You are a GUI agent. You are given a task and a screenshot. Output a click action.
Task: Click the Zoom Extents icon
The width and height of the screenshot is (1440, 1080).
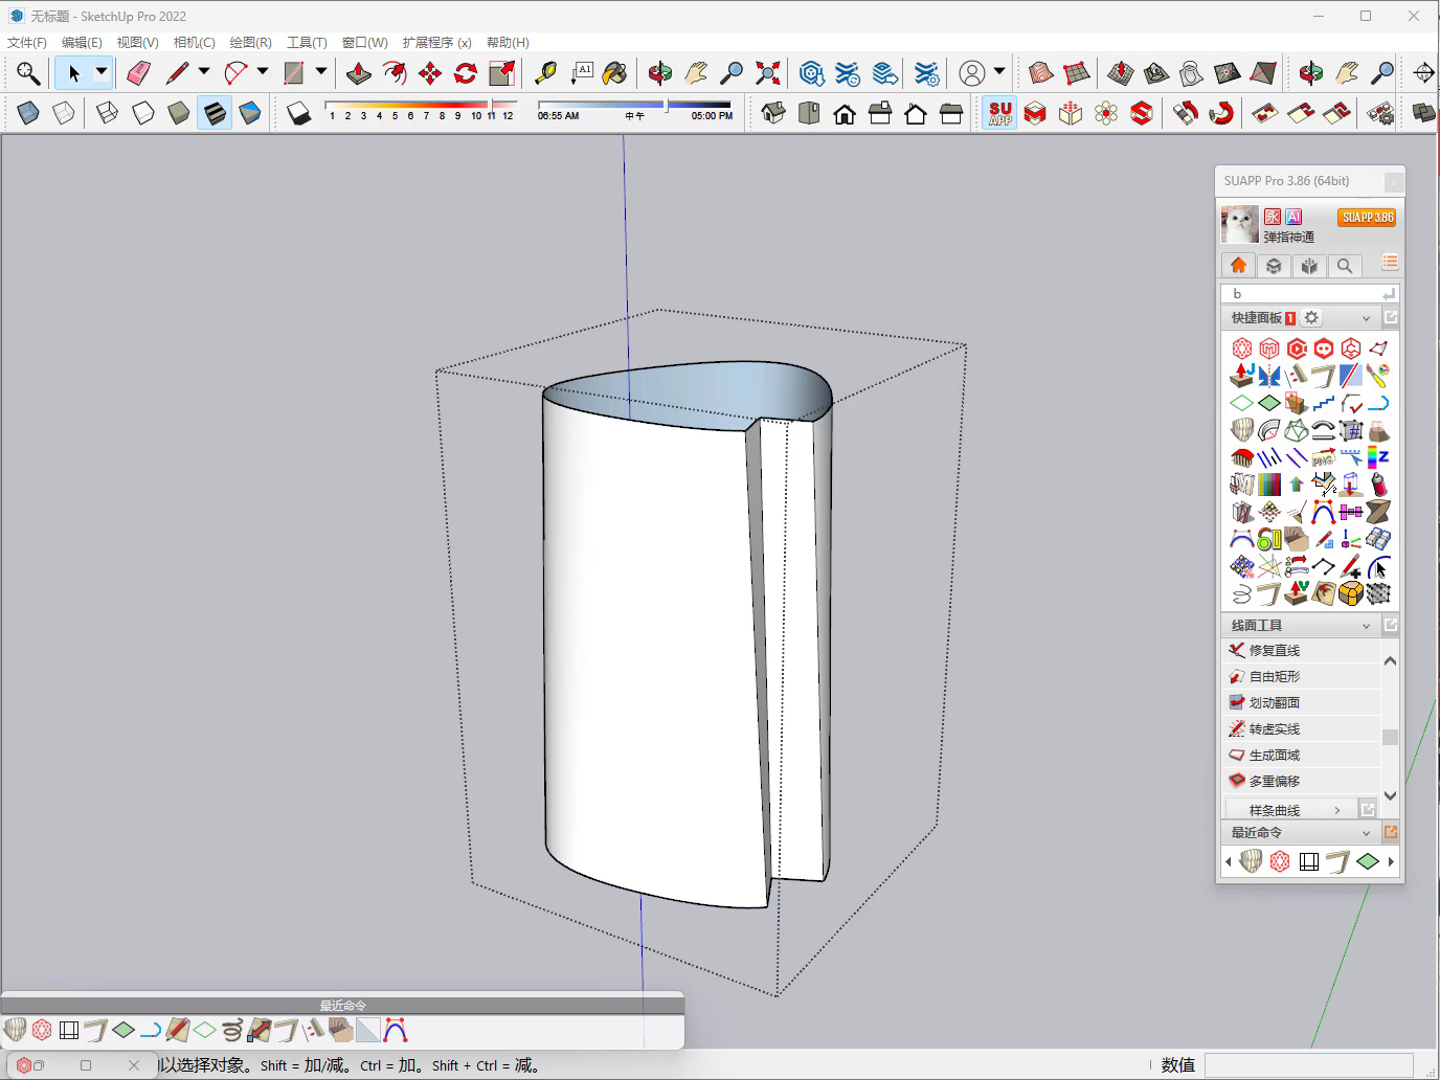pyautogui.click(x=768, y=73)
